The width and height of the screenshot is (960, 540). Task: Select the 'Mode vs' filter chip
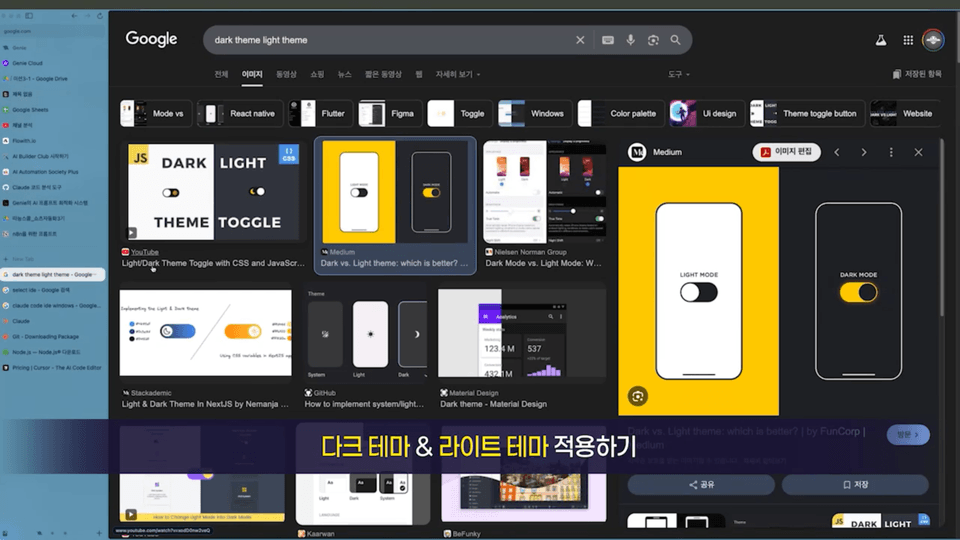coord(155,113)
